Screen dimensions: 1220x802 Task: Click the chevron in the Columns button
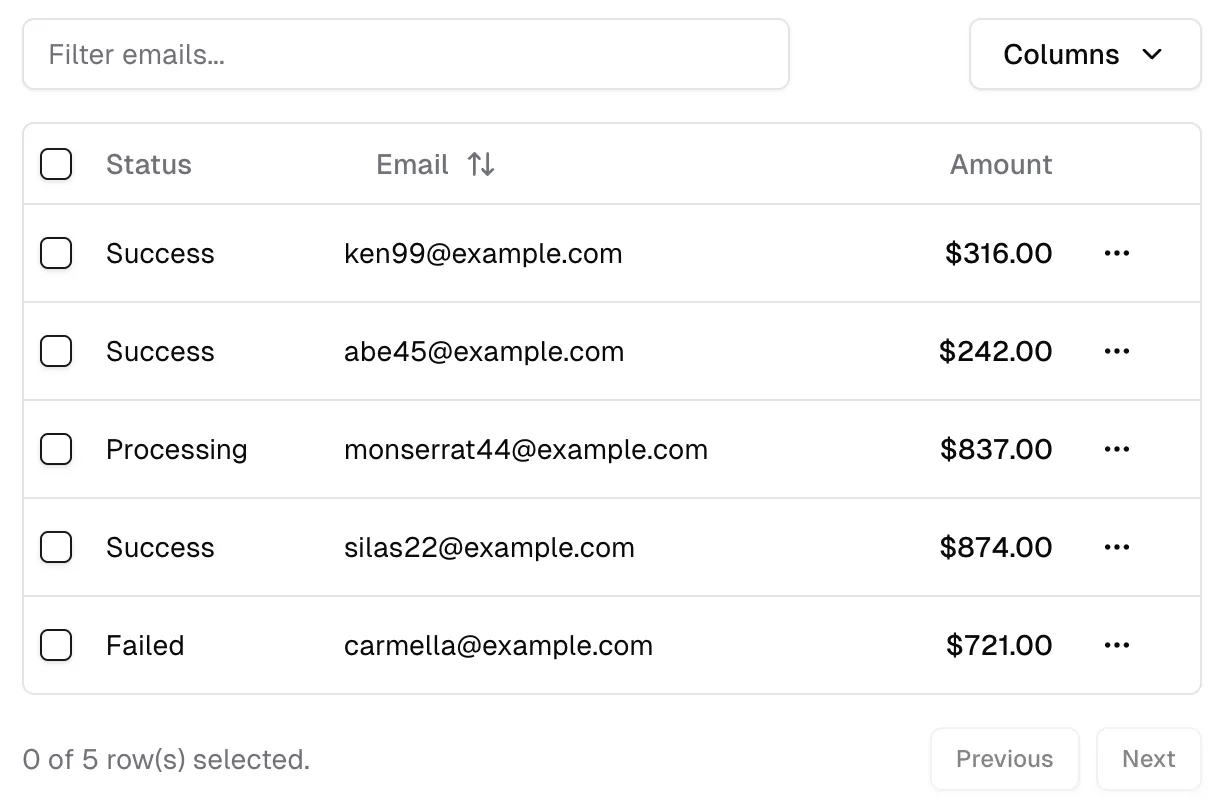click(1152, 54)
